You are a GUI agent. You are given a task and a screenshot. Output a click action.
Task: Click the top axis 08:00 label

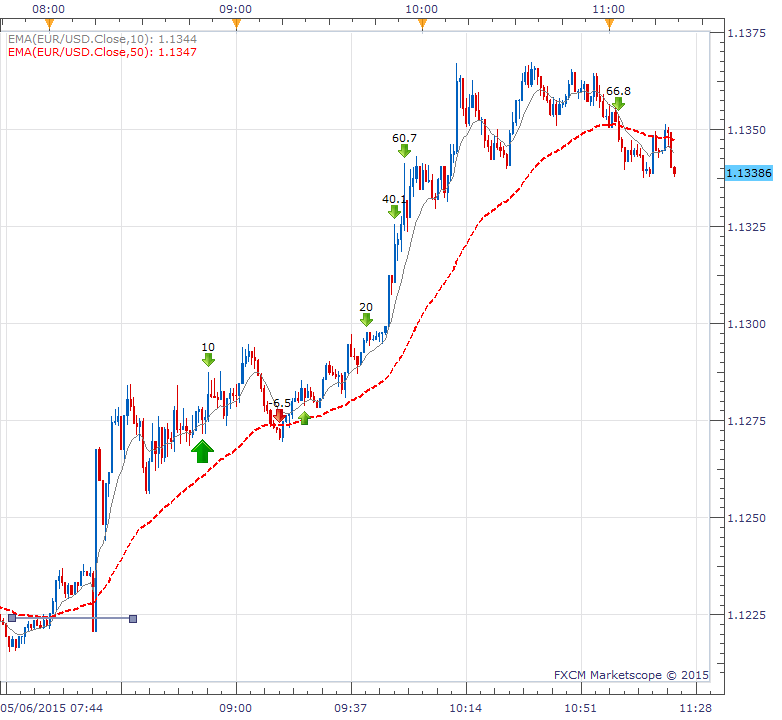click(x=48, y=9)
